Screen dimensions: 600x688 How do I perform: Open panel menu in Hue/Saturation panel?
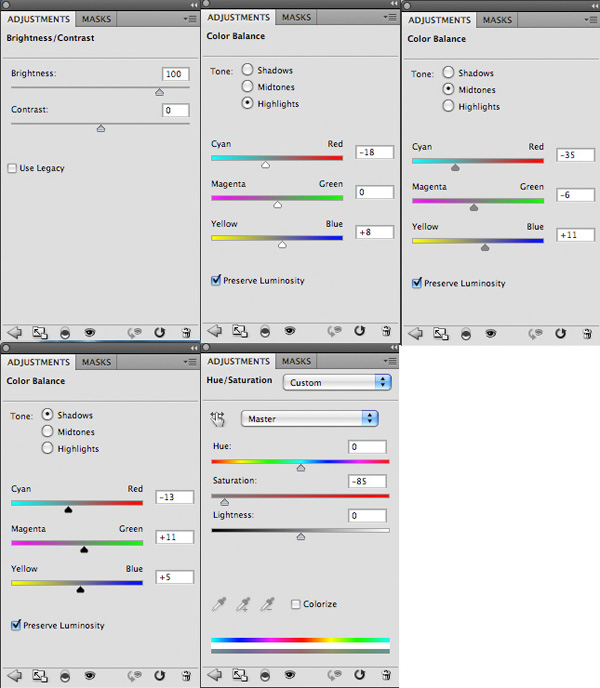click(390, 361)
